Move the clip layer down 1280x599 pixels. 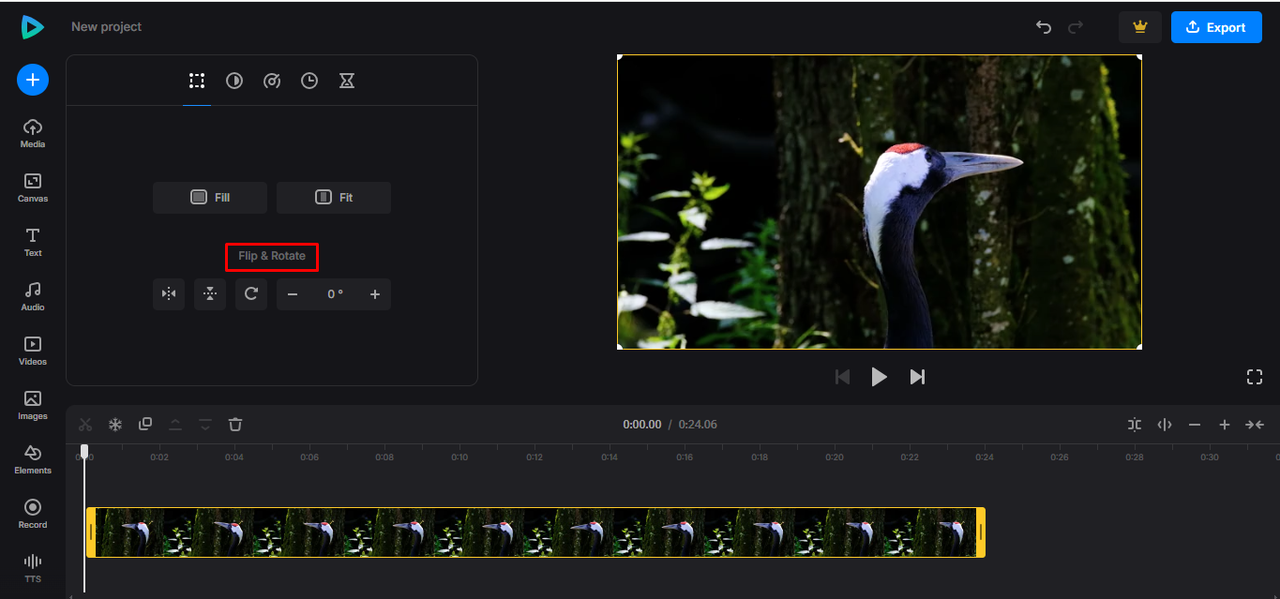pos(205,424)
